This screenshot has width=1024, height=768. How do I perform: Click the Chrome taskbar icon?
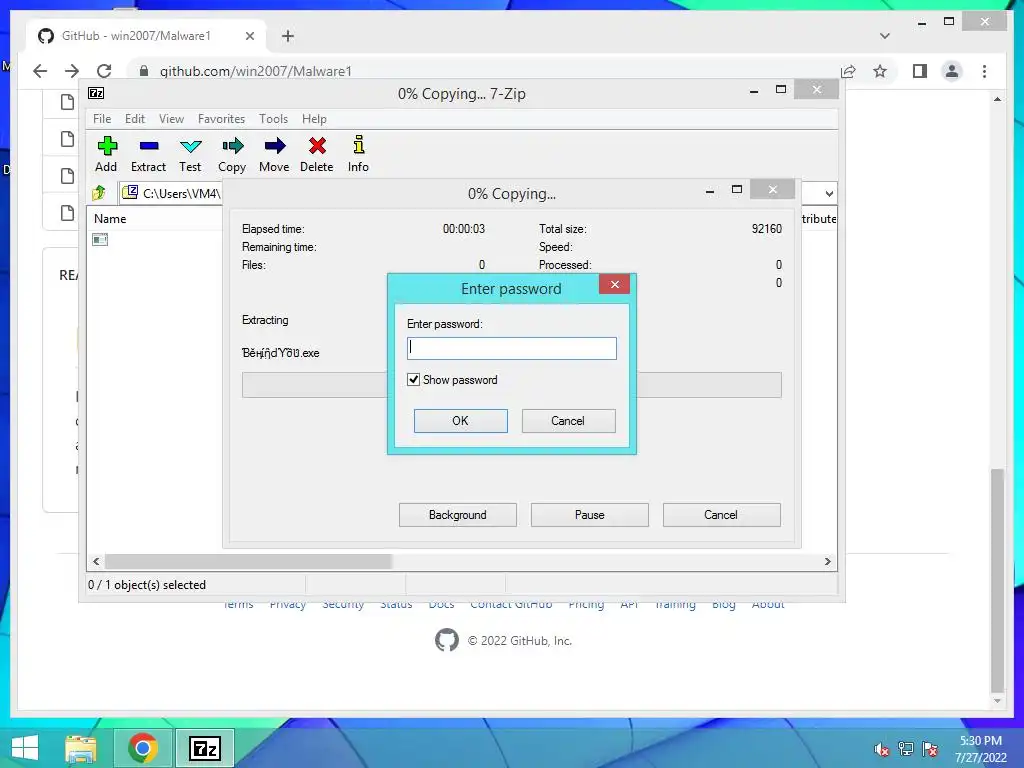[142, 748]
